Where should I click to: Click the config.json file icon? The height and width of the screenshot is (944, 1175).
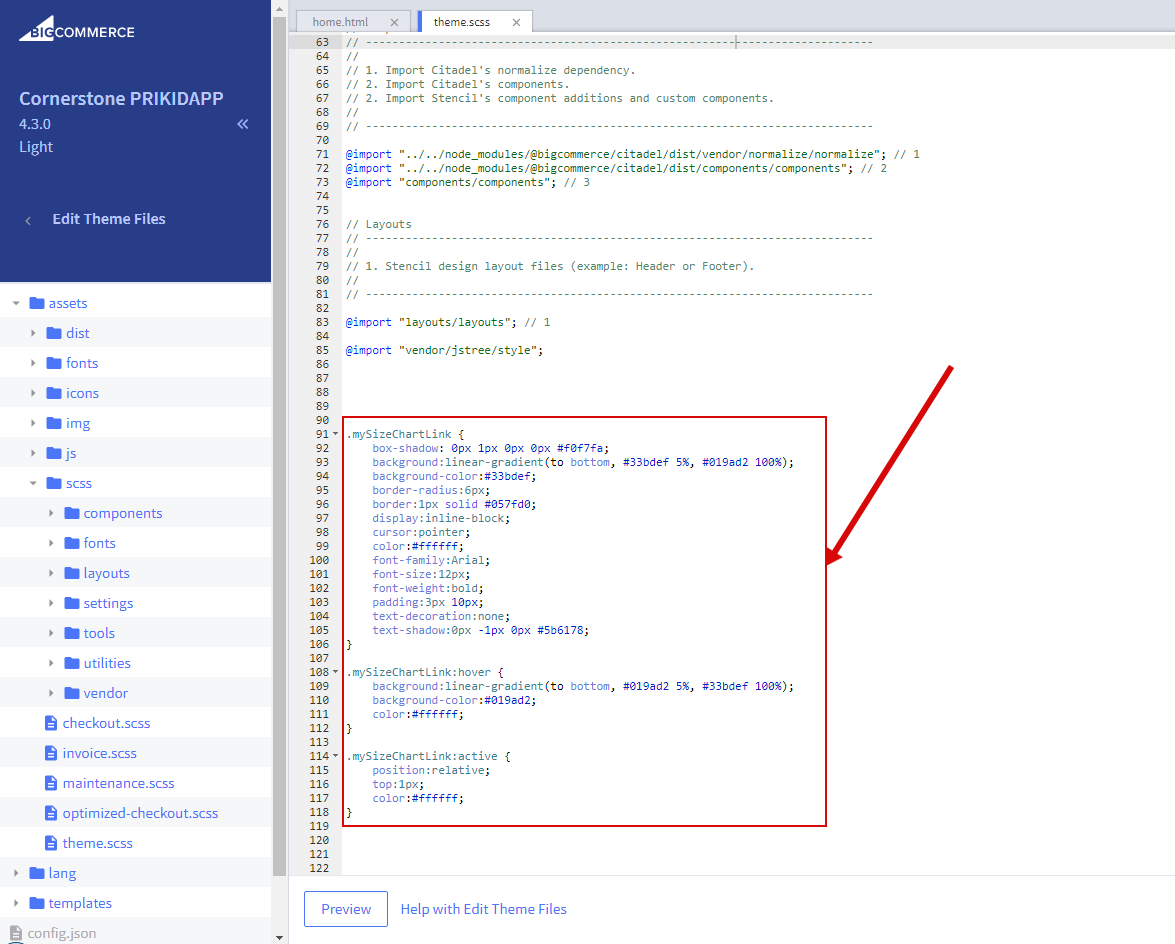pos(16,933)
